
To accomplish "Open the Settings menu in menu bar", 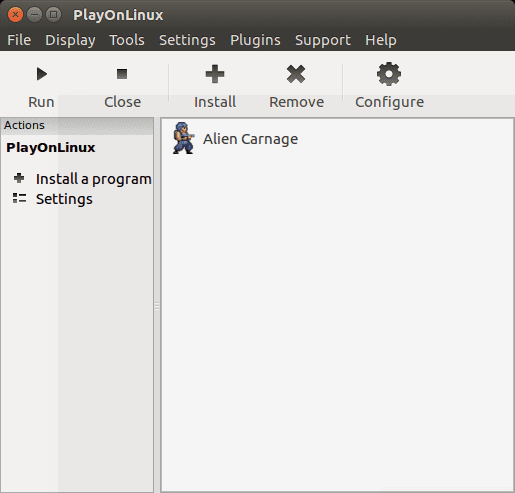I will (187, 40).
